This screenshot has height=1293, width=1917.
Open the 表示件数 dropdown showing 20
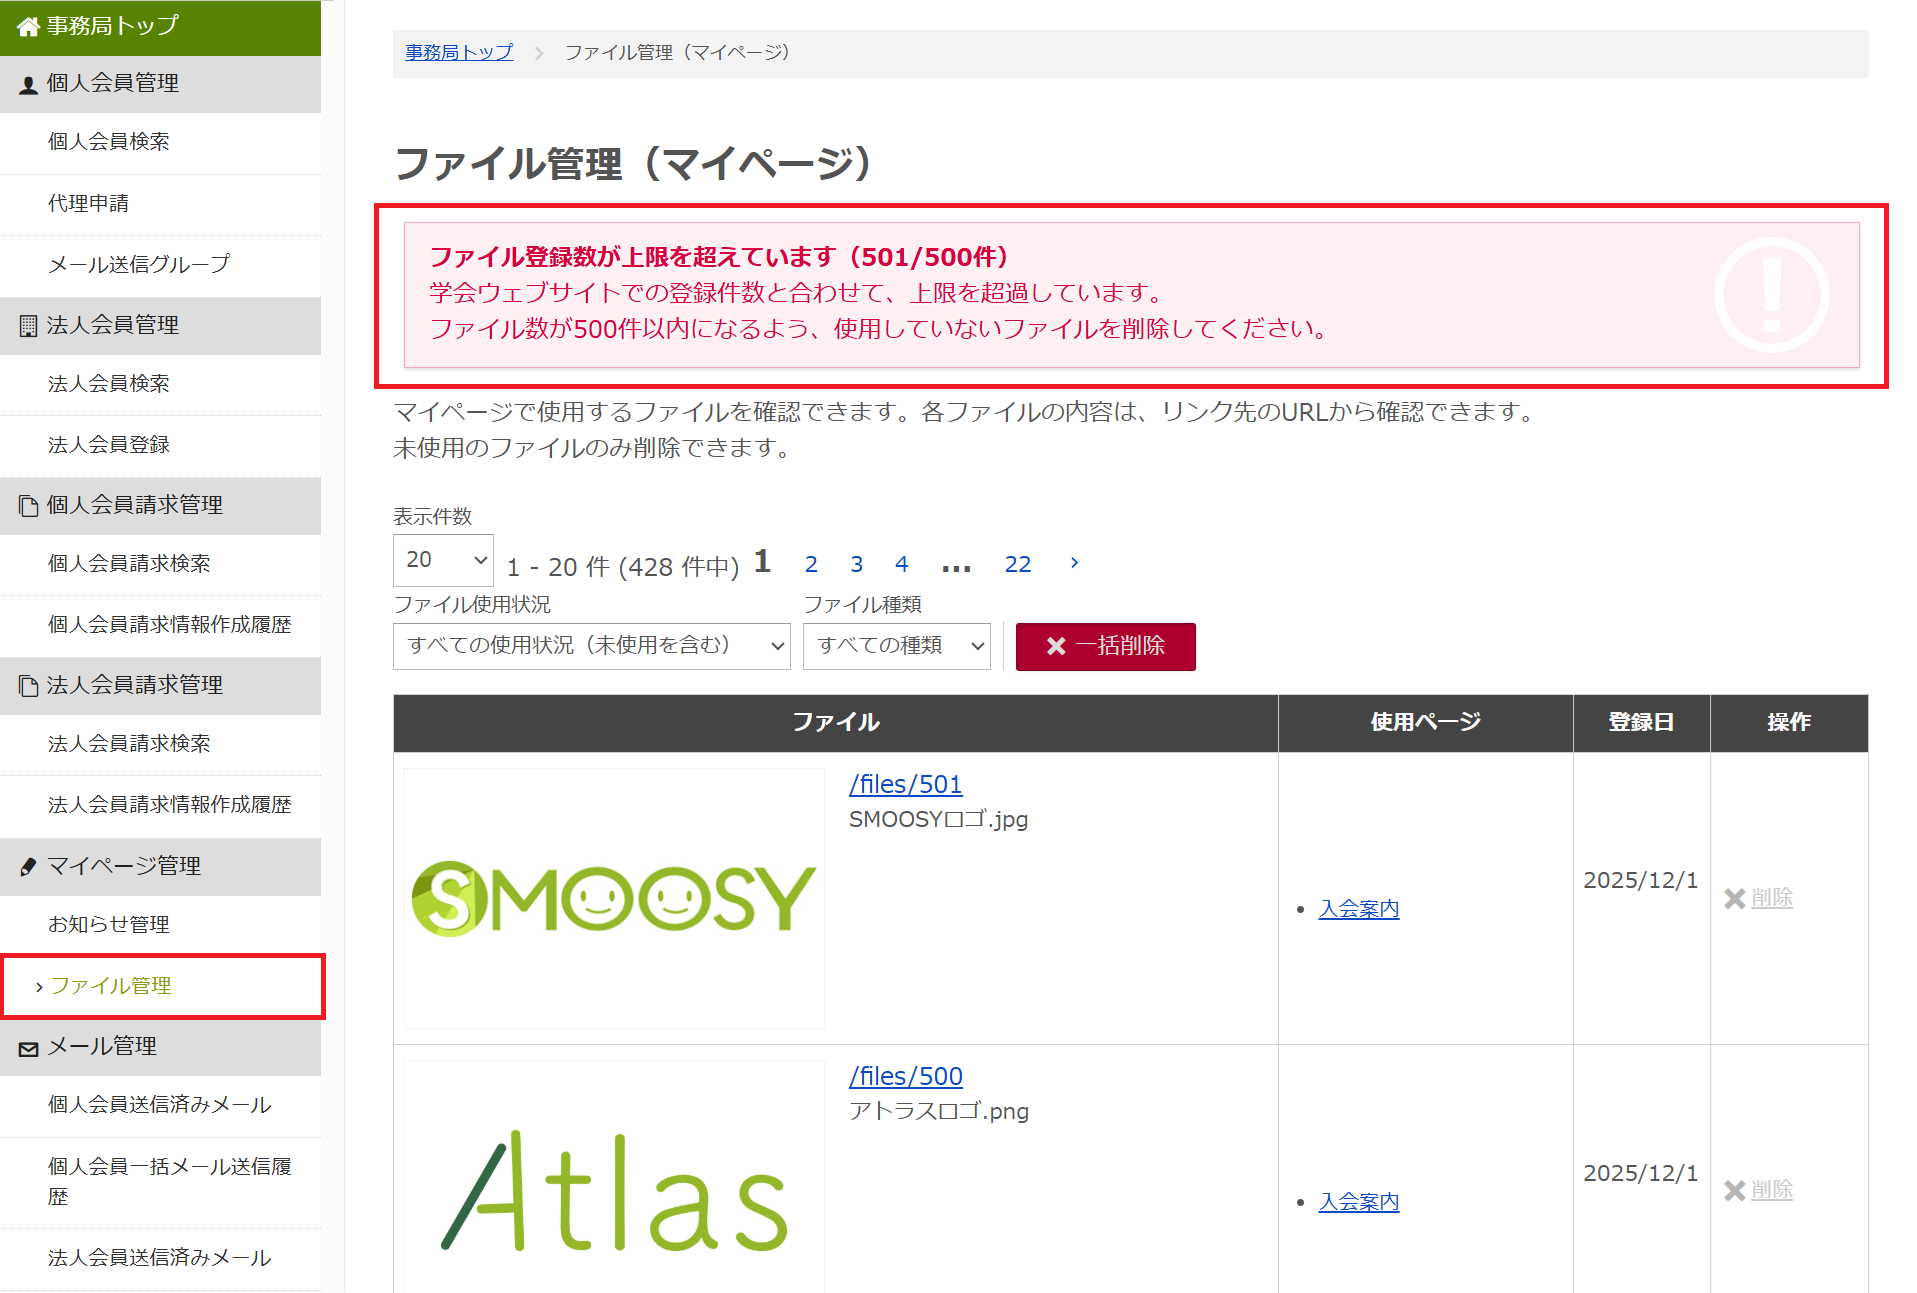[443, 560]
